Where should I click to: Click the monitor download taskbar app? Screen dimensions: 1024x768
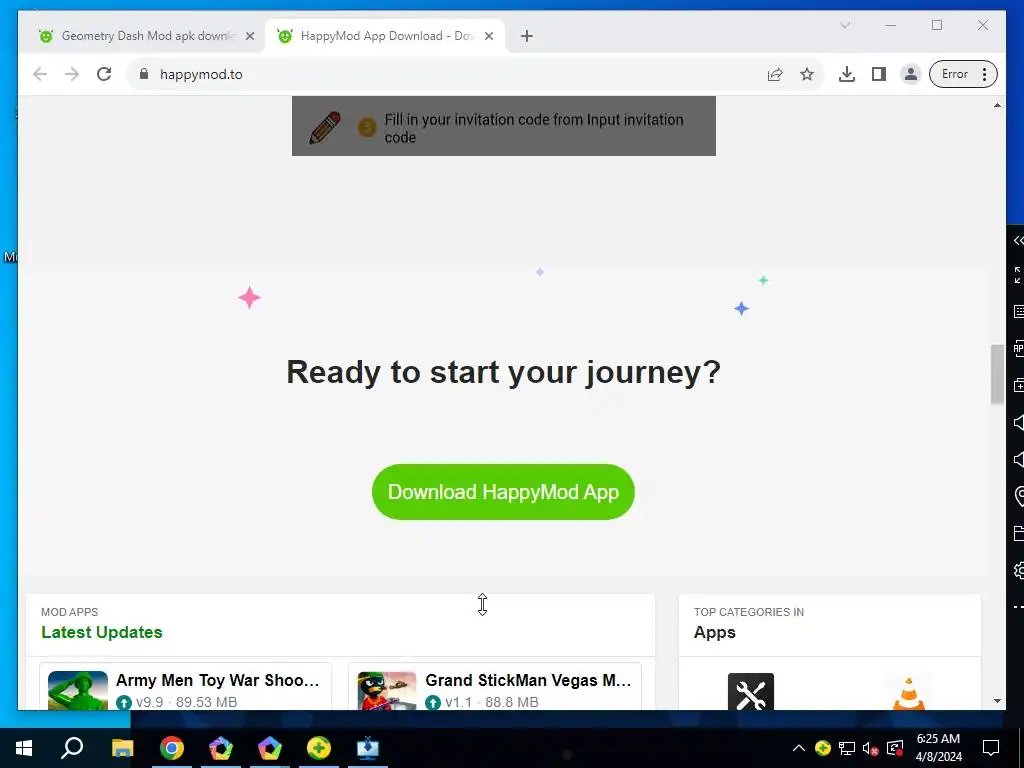(x=368, y=748)
